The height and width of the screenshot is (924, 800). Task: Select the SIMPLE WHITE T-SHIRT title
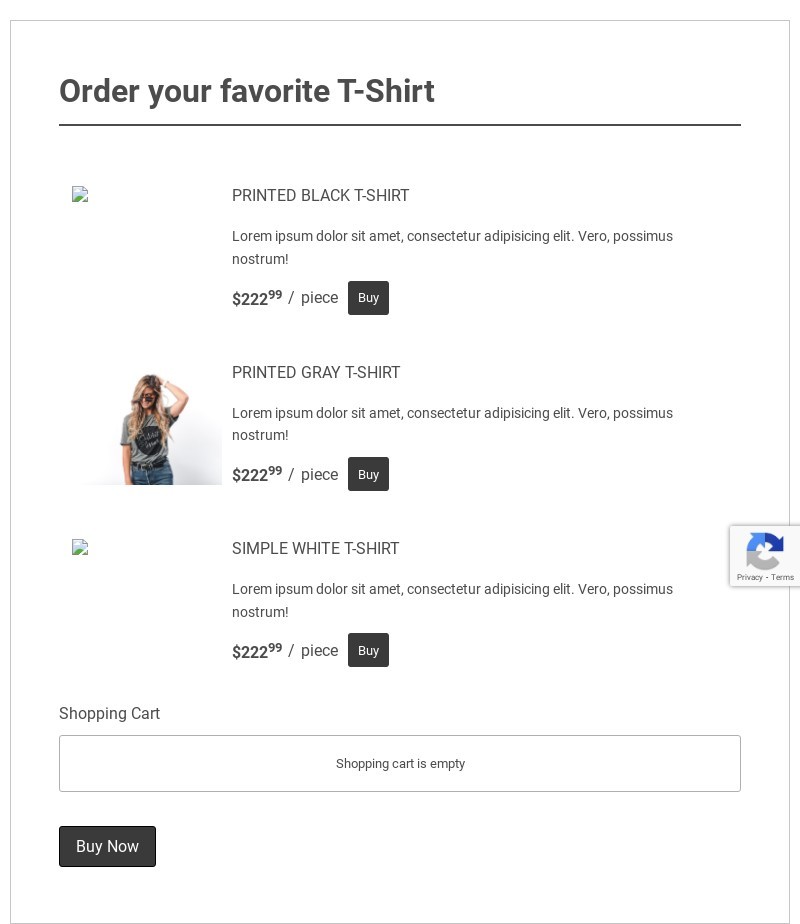(315, 549)
